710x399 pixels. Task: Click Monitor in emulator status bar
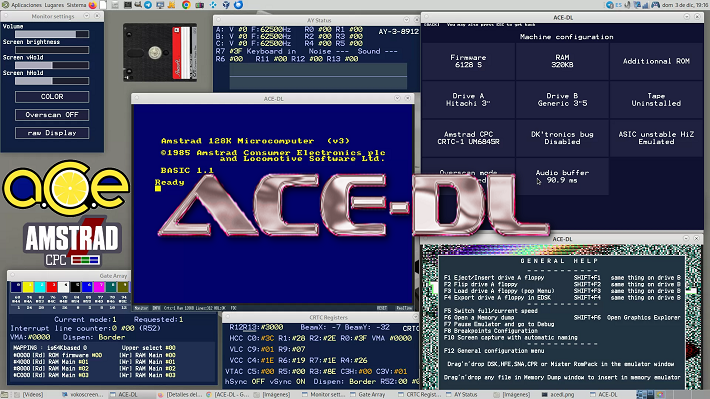(x=141, y=308)
